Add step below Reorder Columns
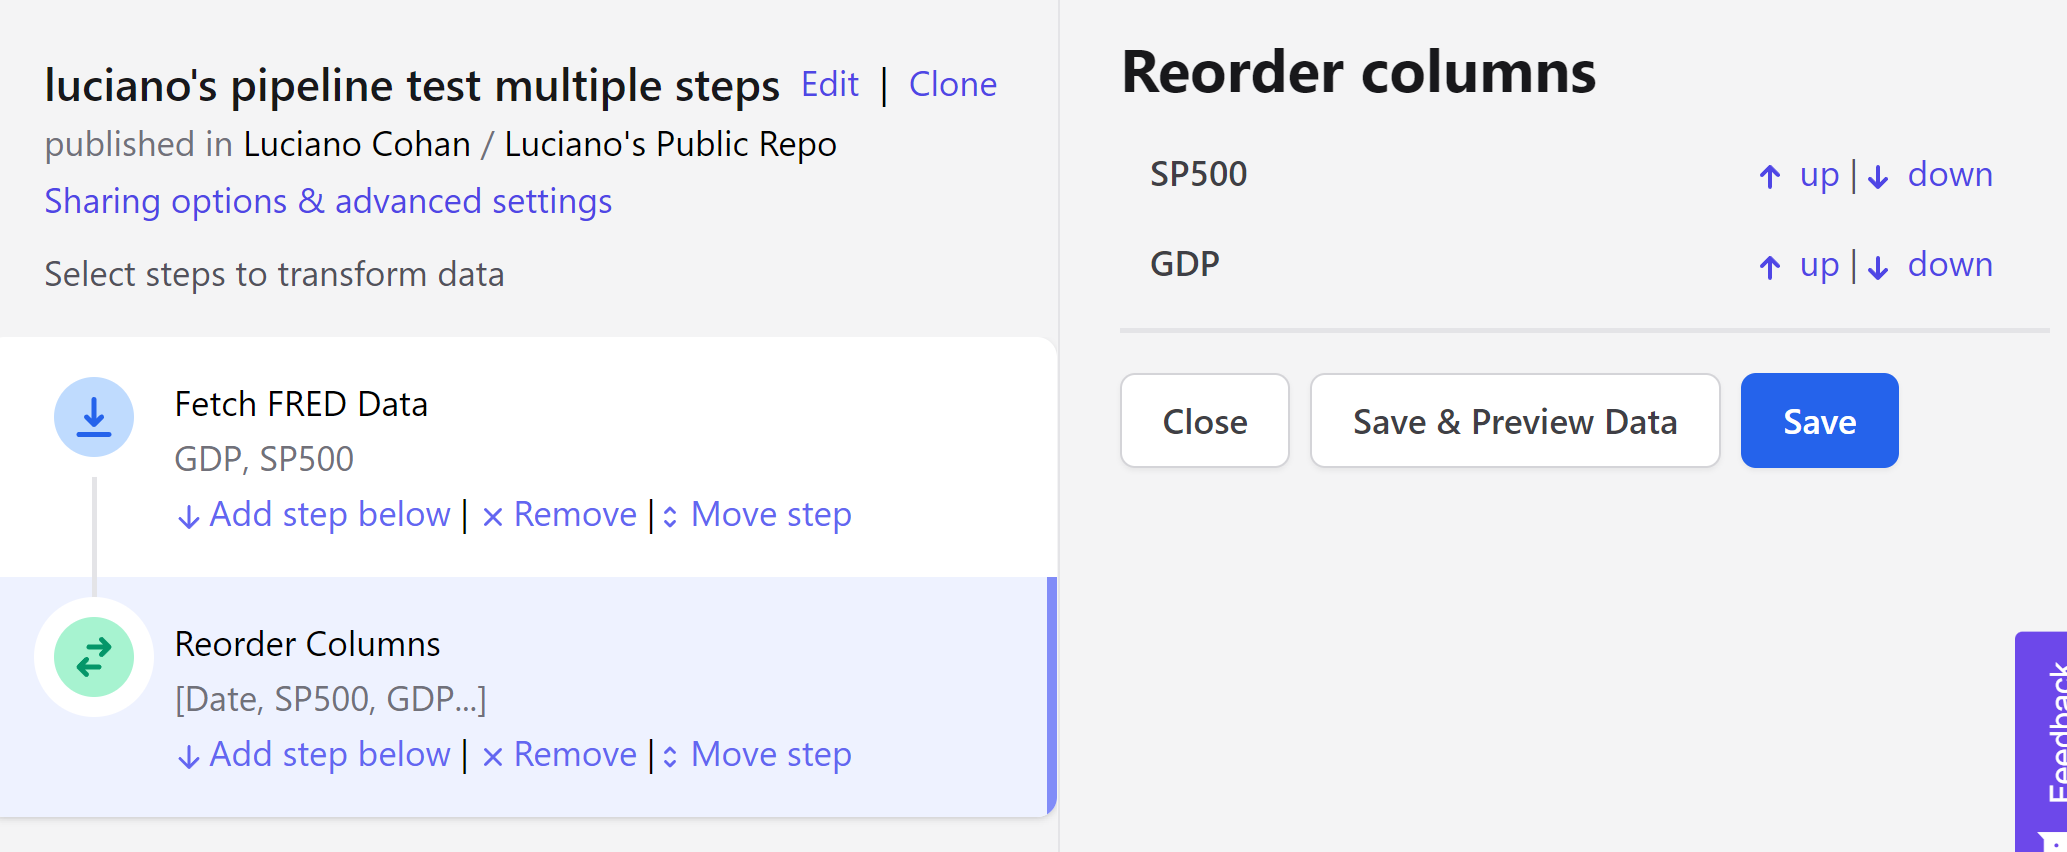The width and height of the screenshot is (2067, 852). (314, 755)
